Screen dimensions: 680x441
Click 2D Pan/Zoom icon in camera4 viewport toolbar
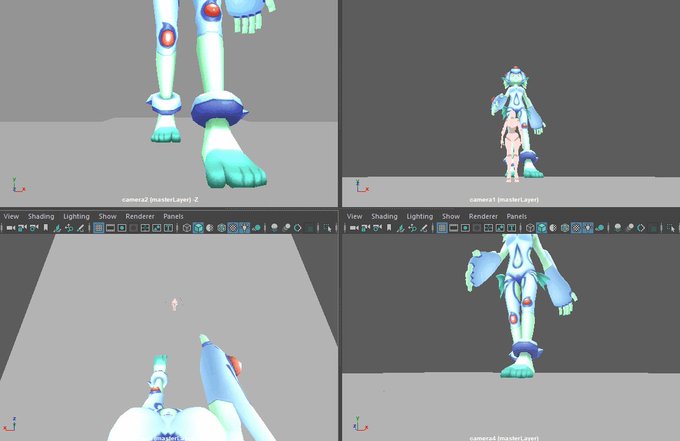tap(412, 228)
